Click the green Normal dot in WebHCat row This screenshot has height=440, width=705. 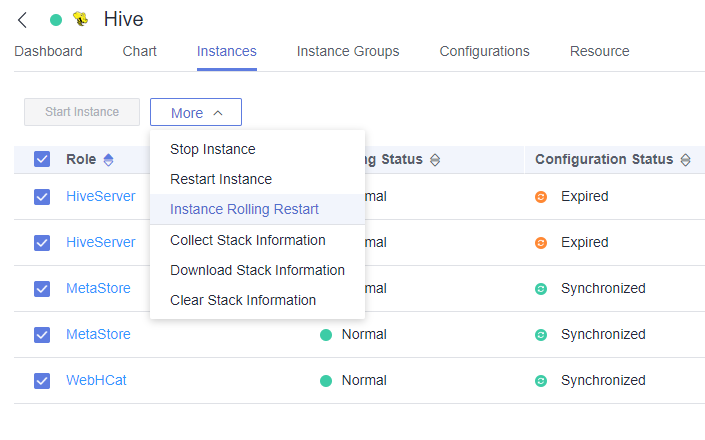[x=326, y=381]
